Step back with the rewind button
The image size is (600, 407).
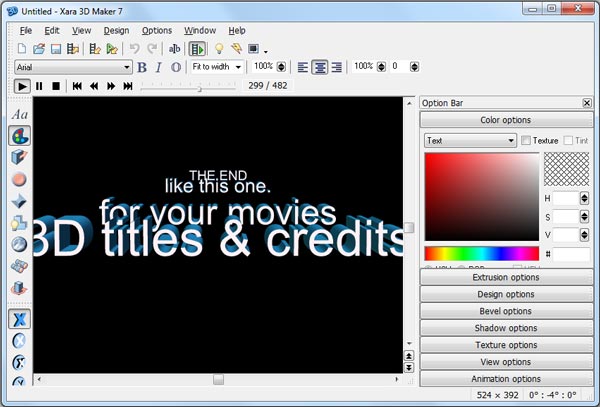(94, 86)
